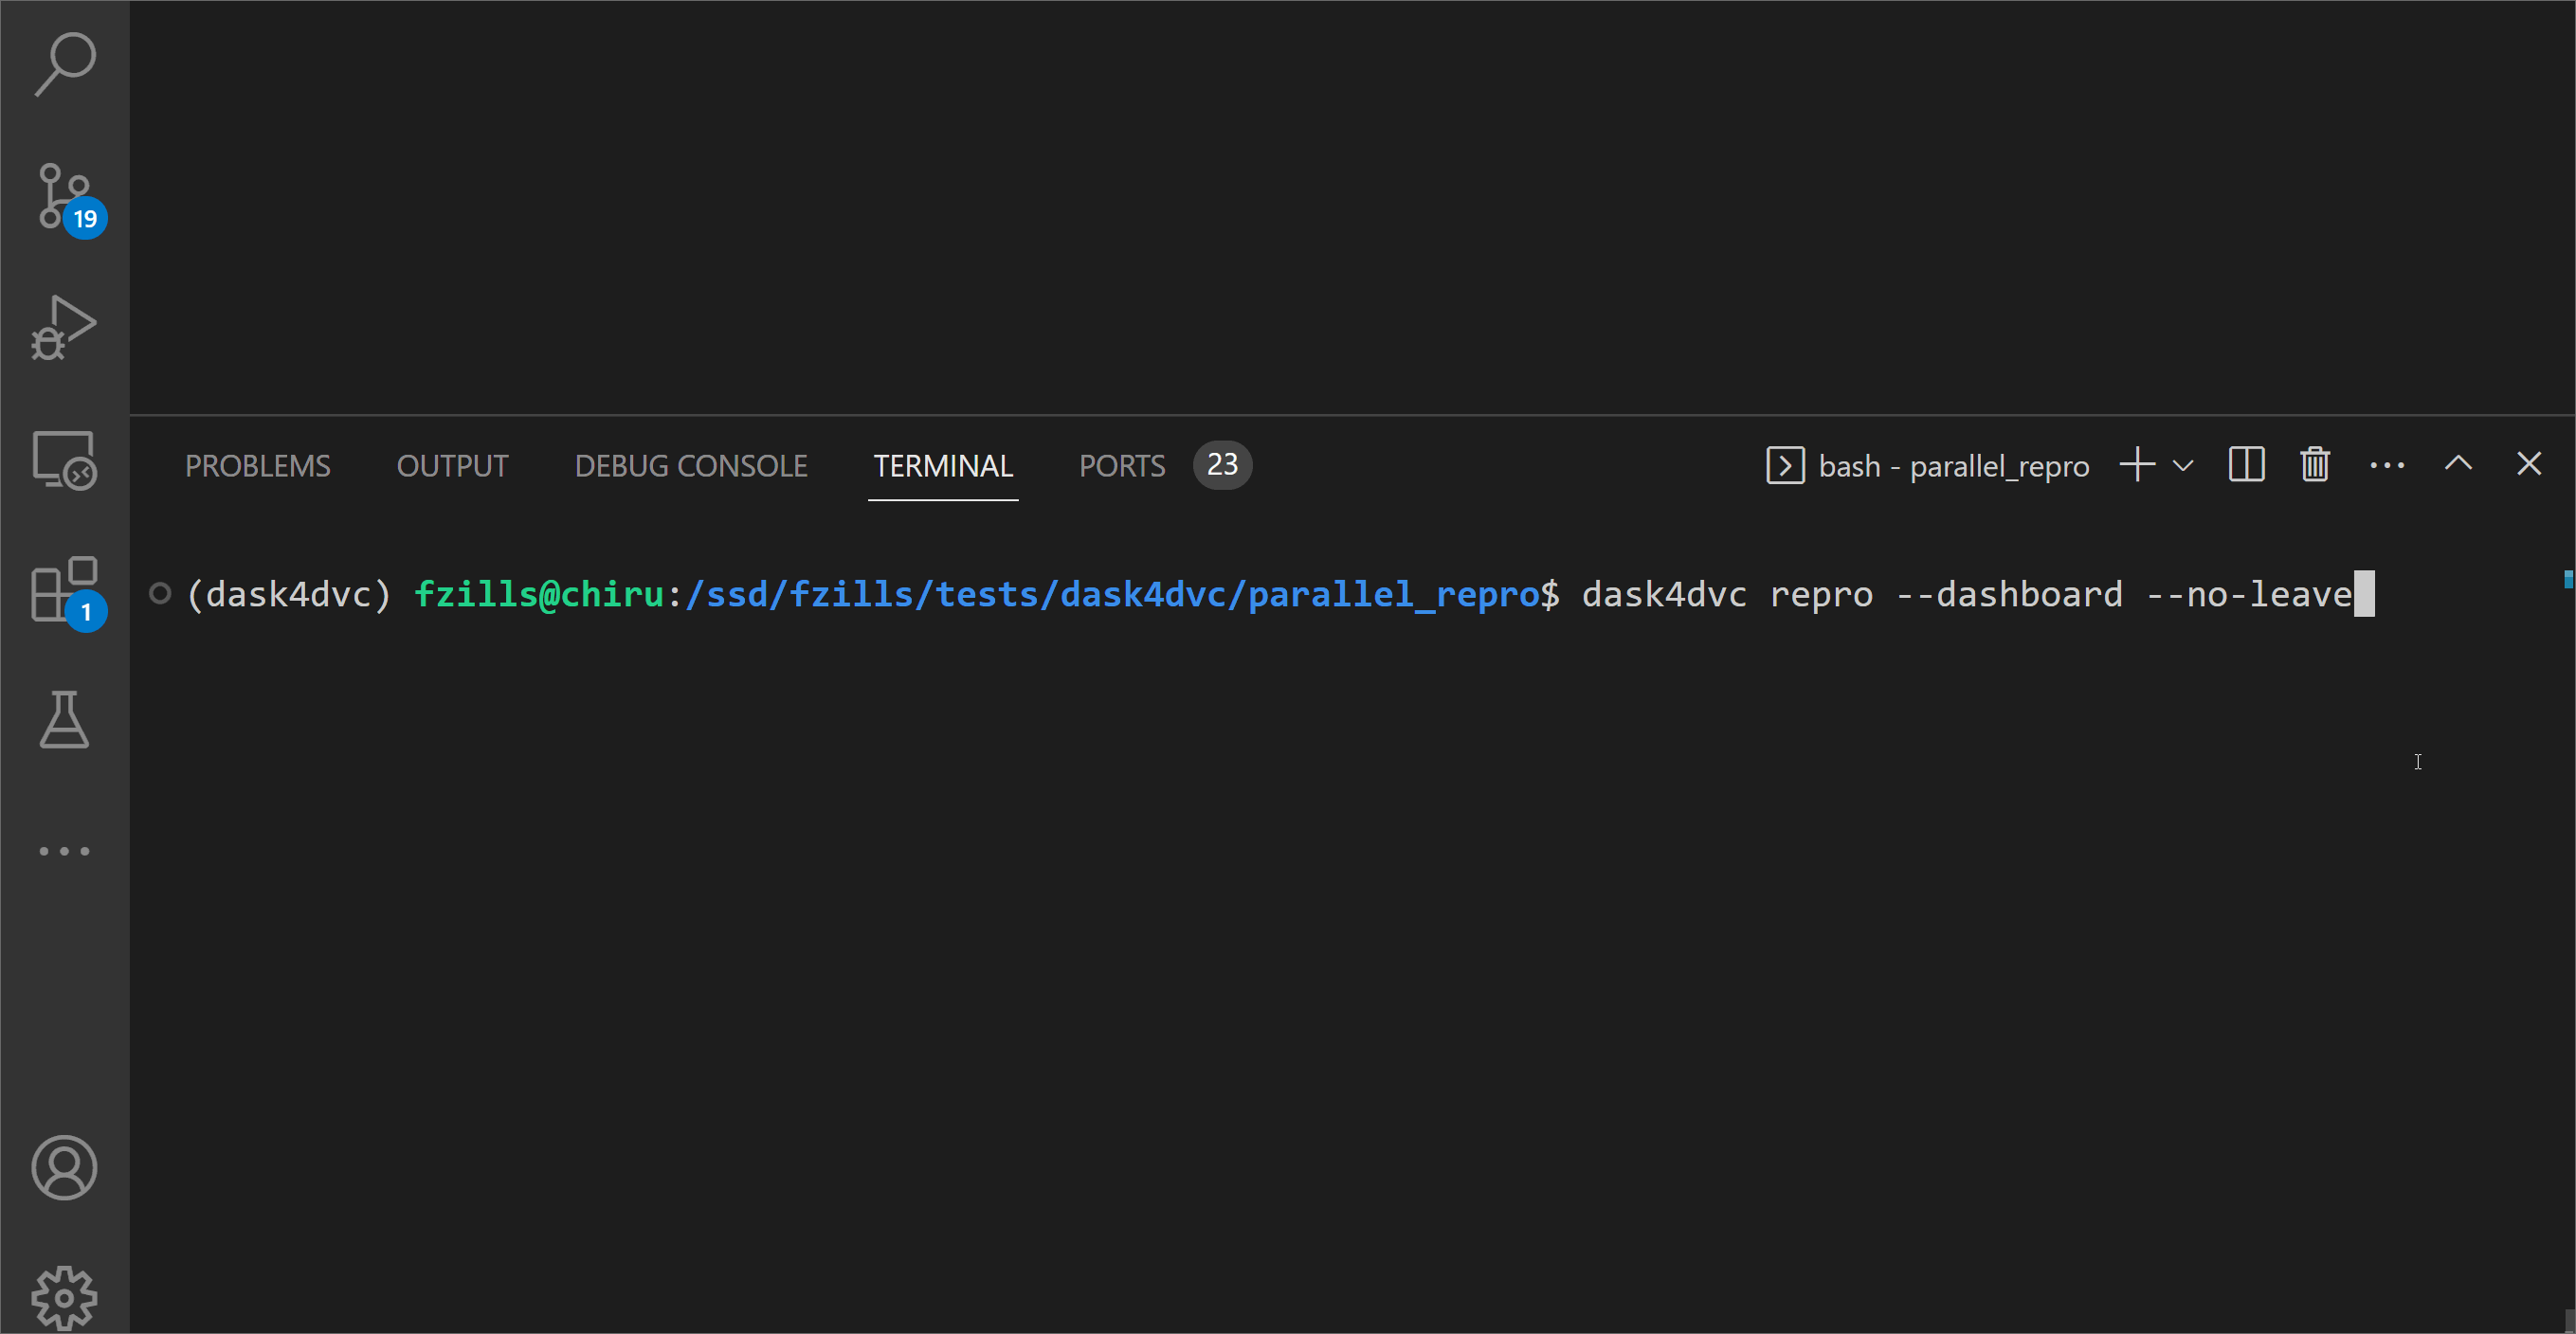
Task: Maximize panel size with chevron
Action: 2458,463
